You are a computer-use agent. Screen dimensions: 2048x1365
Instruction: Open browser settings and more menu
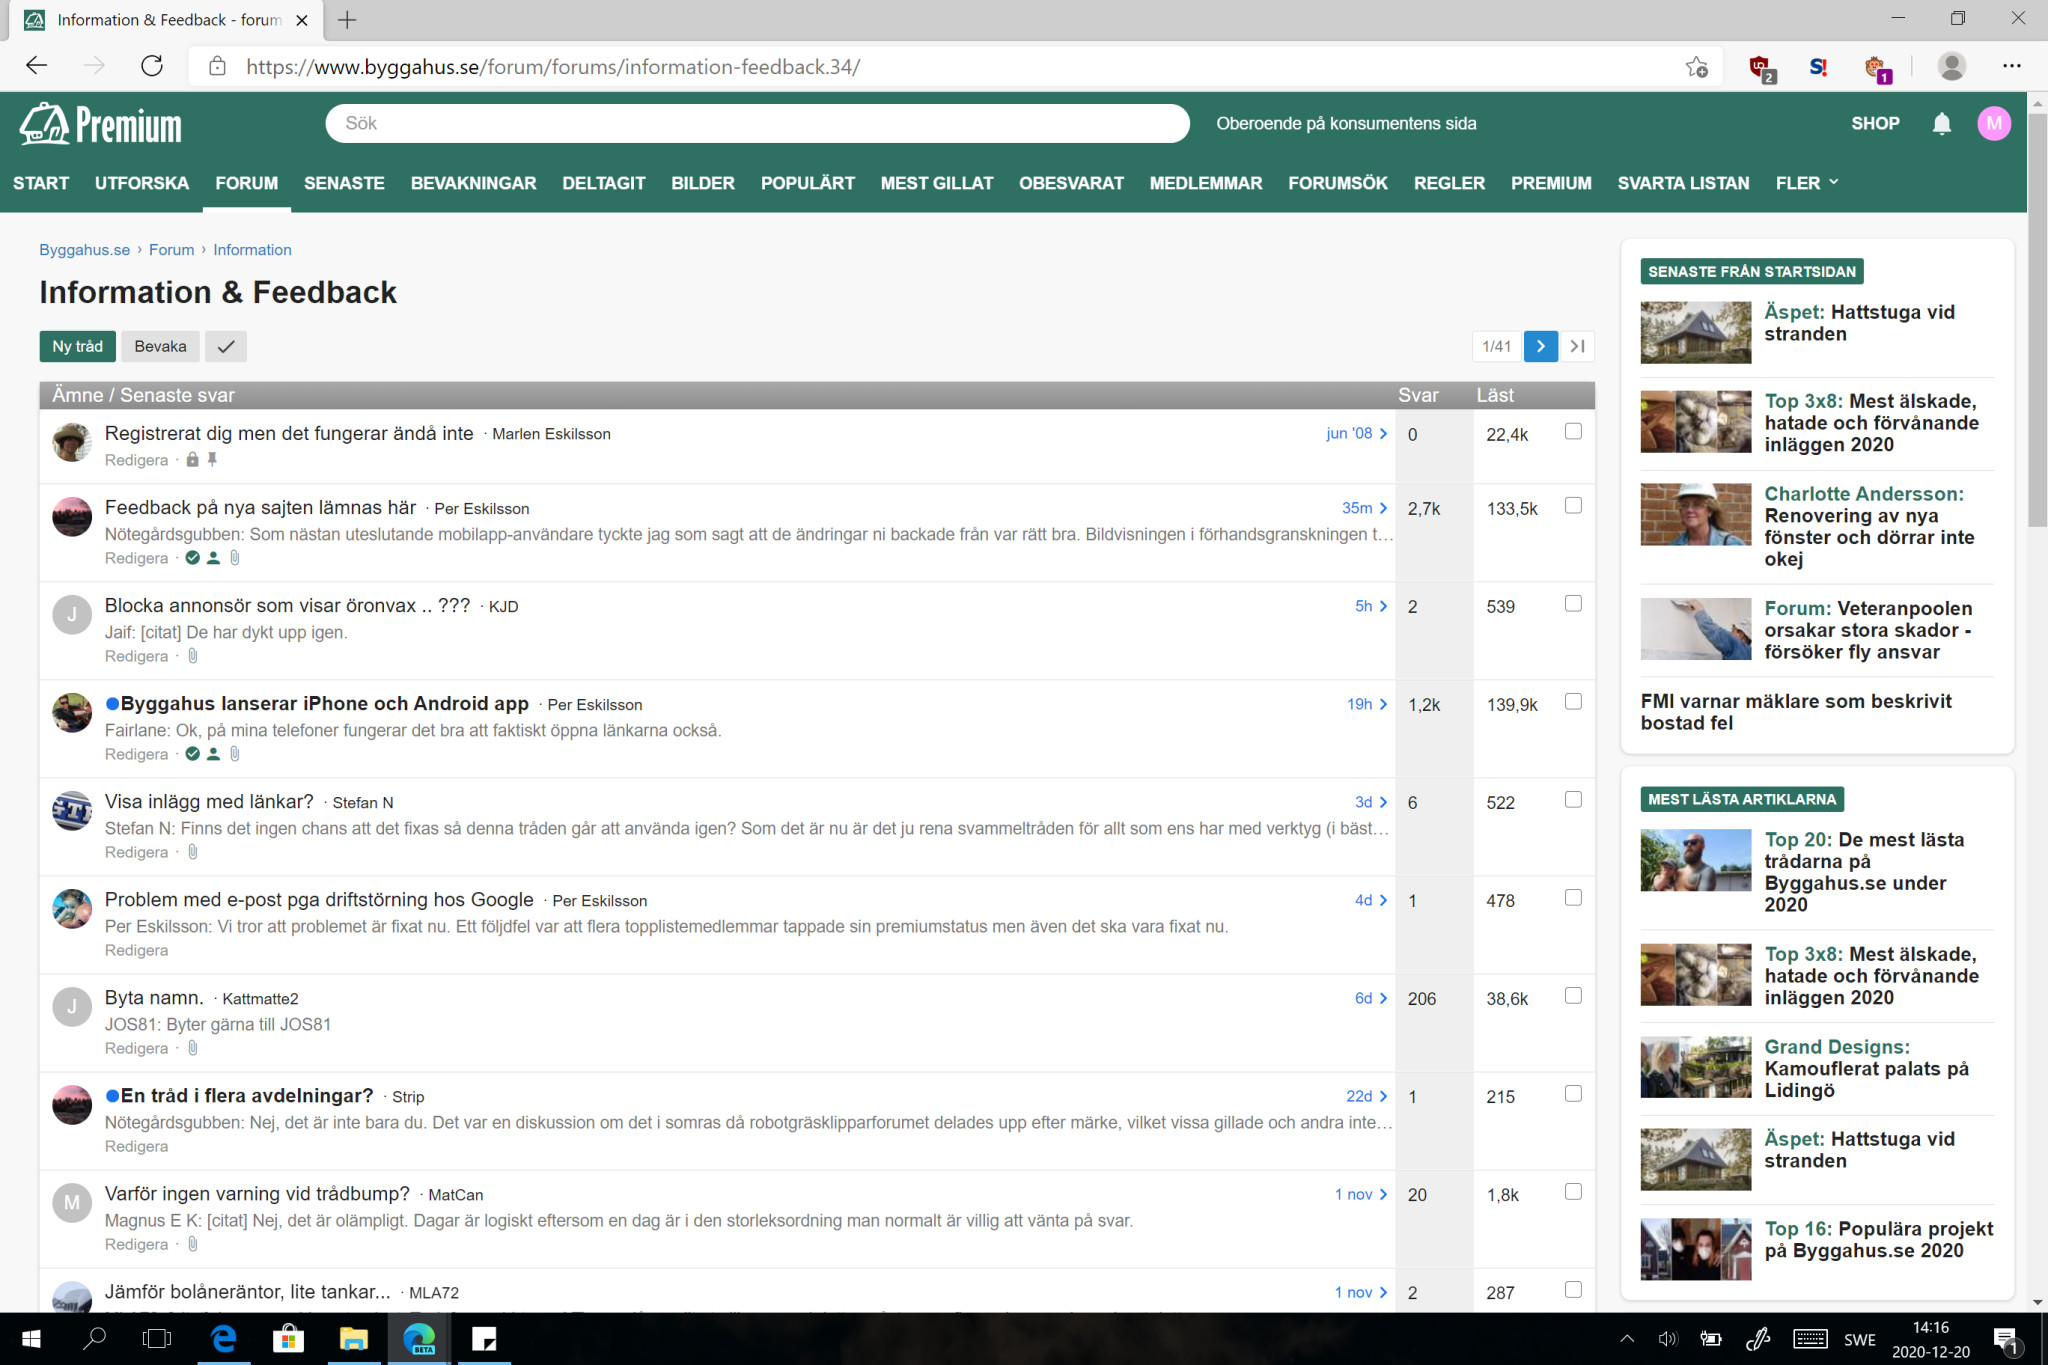2011,66
